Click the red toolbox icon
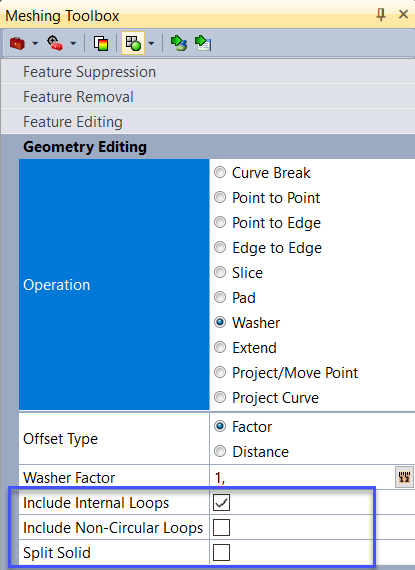 point(17,44)
